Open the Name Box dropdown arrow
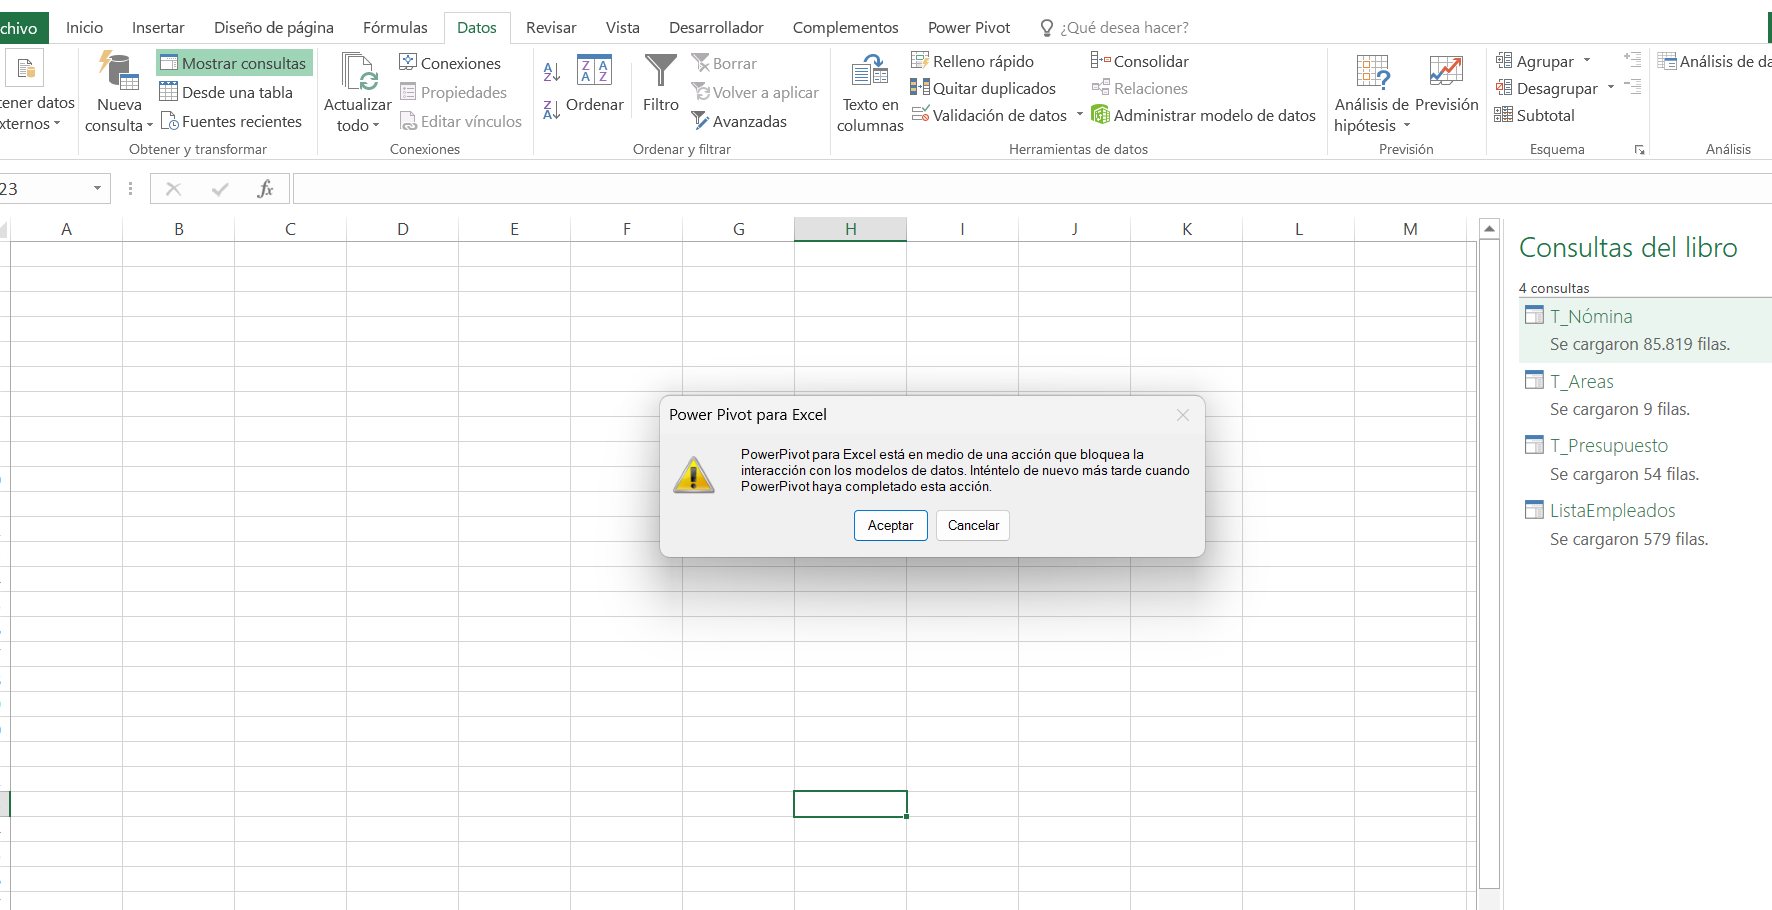This screenshot has height=910, width=1772. point(97,188)
